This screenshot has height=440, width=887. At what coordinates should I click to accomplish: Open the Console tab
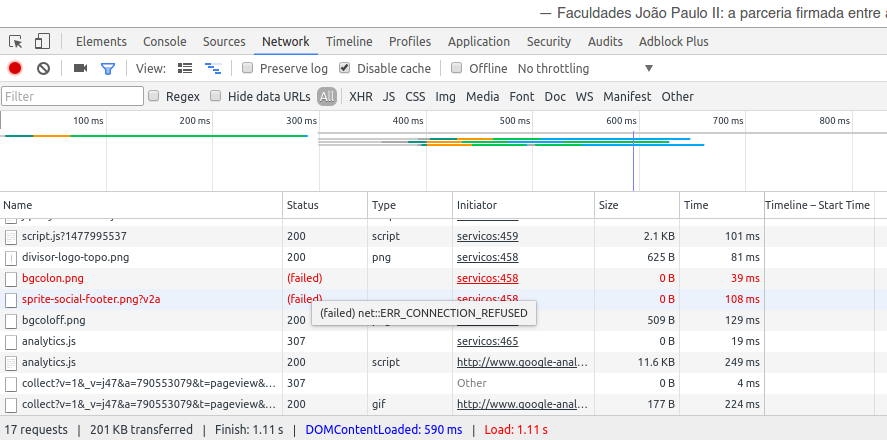(x=165, y=41)
